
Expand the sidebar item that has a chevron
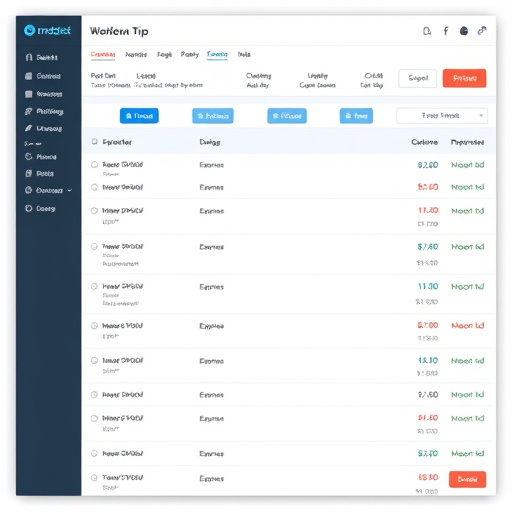coord(48,190)
